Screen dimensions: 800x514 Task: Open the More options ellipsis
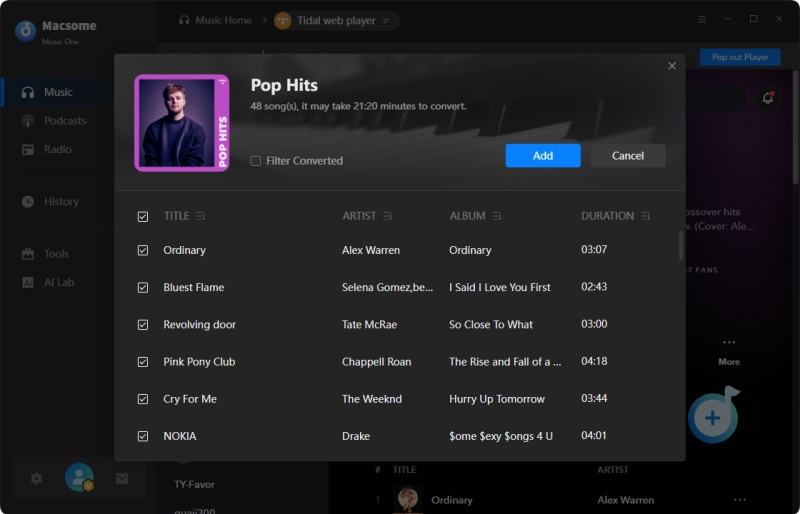point(729,342)
